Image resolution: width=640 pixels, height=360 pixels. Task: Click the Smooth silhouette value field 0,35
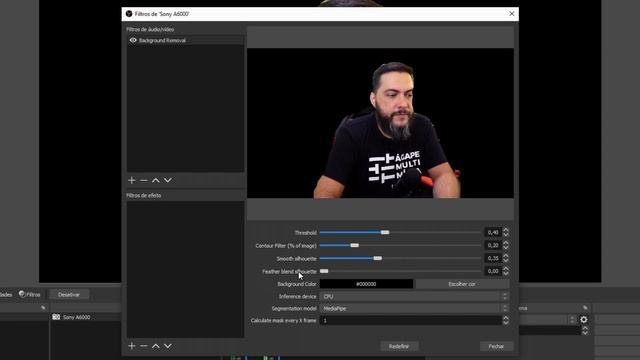click(493, 258)
